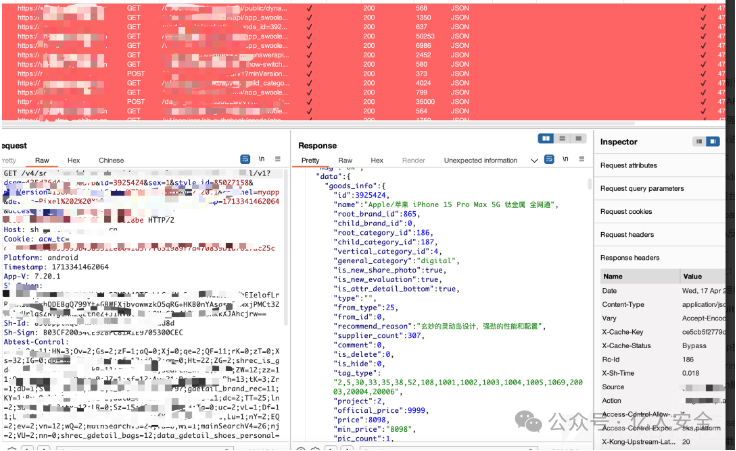The image size is (736, 451).
Task: Click the request \n show non-printable characters icon
Action: (x=261, y=159)
